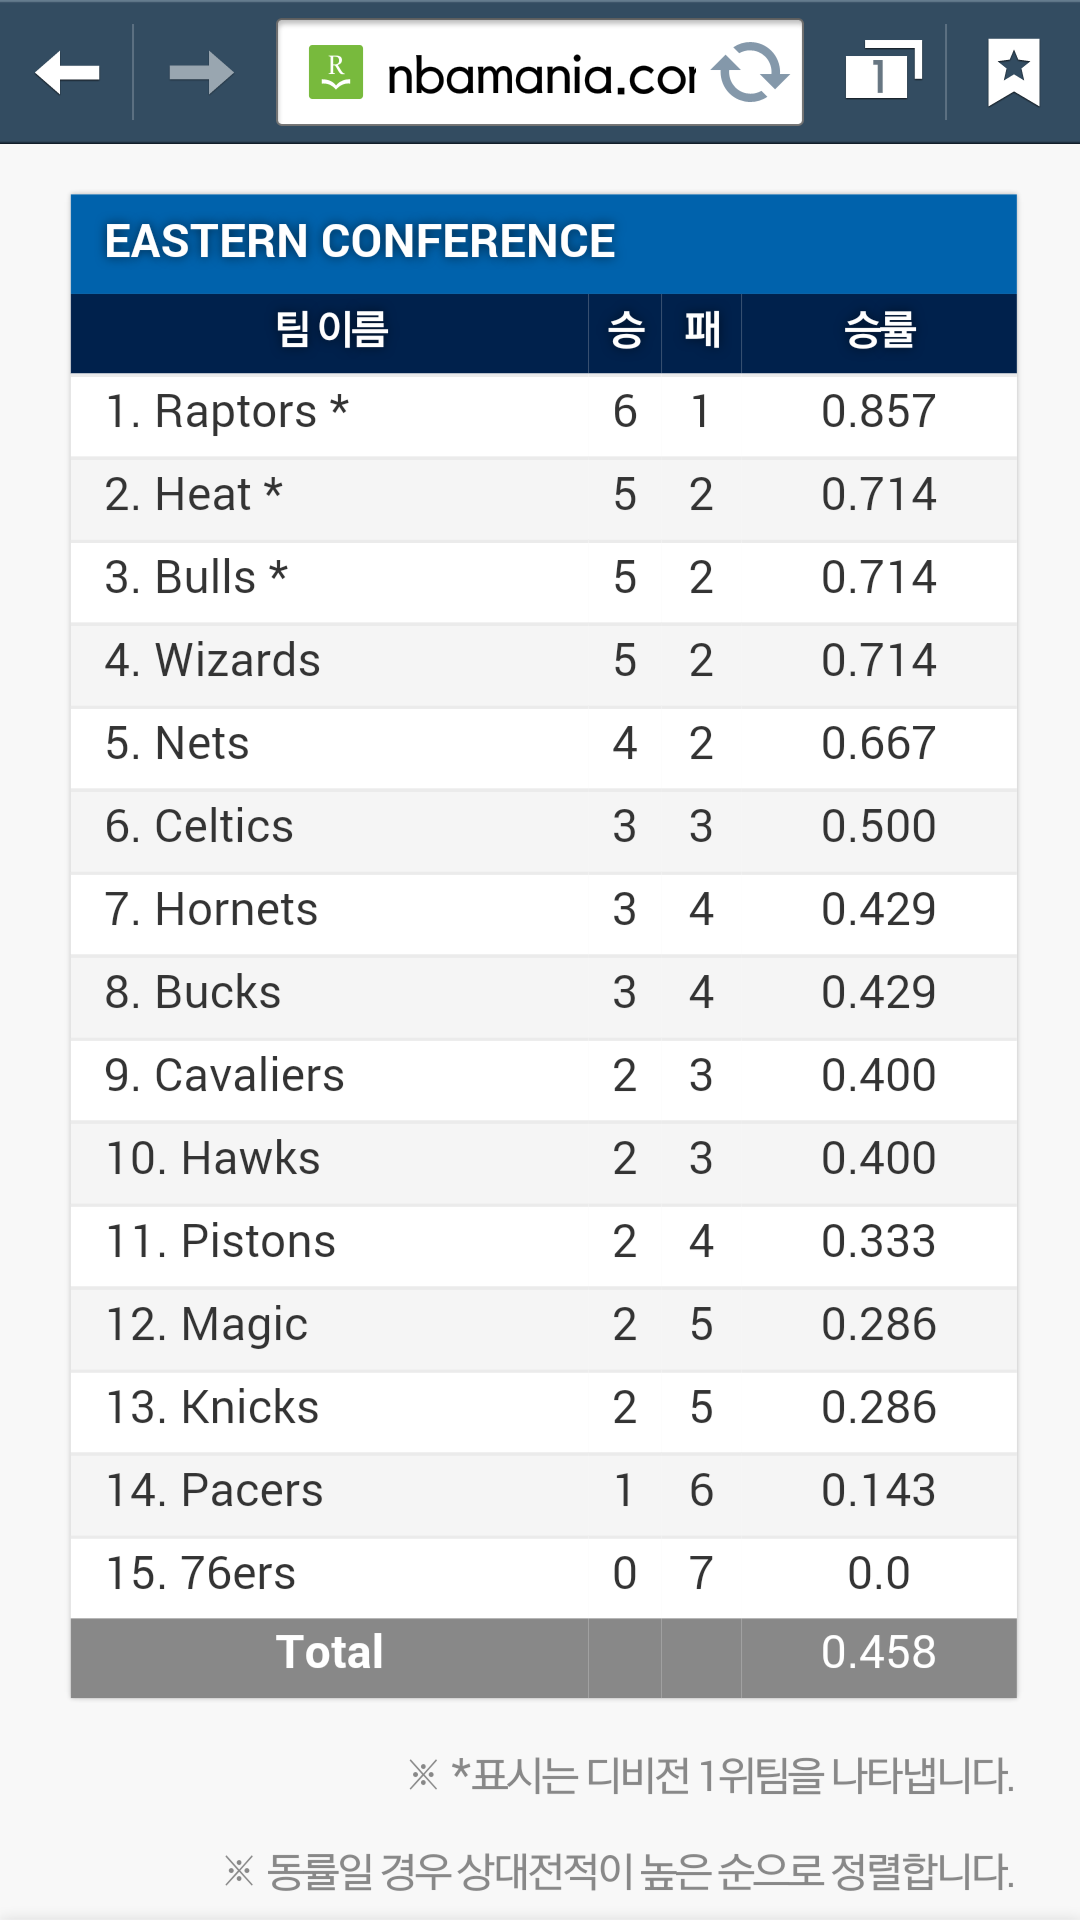Tap the Eastern Conference heading
The image size is (1080, 1920).
point(360,242)
